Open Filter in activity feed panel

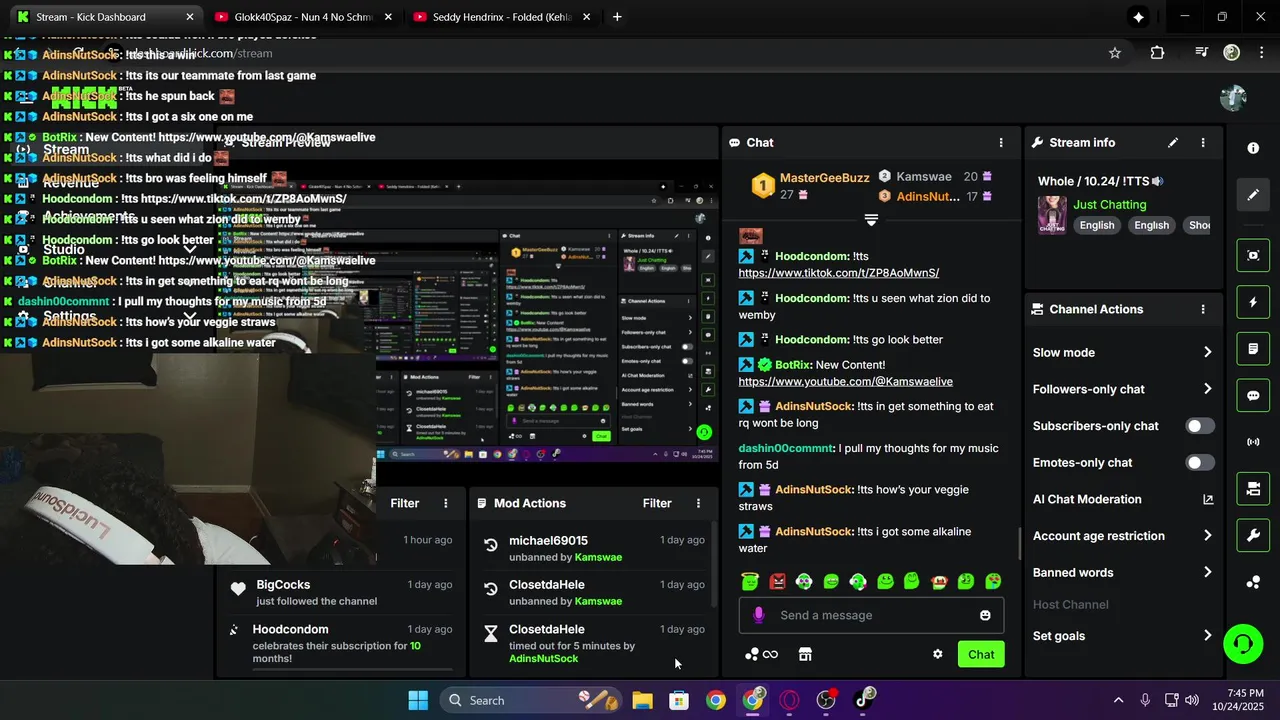click(405, 503)
